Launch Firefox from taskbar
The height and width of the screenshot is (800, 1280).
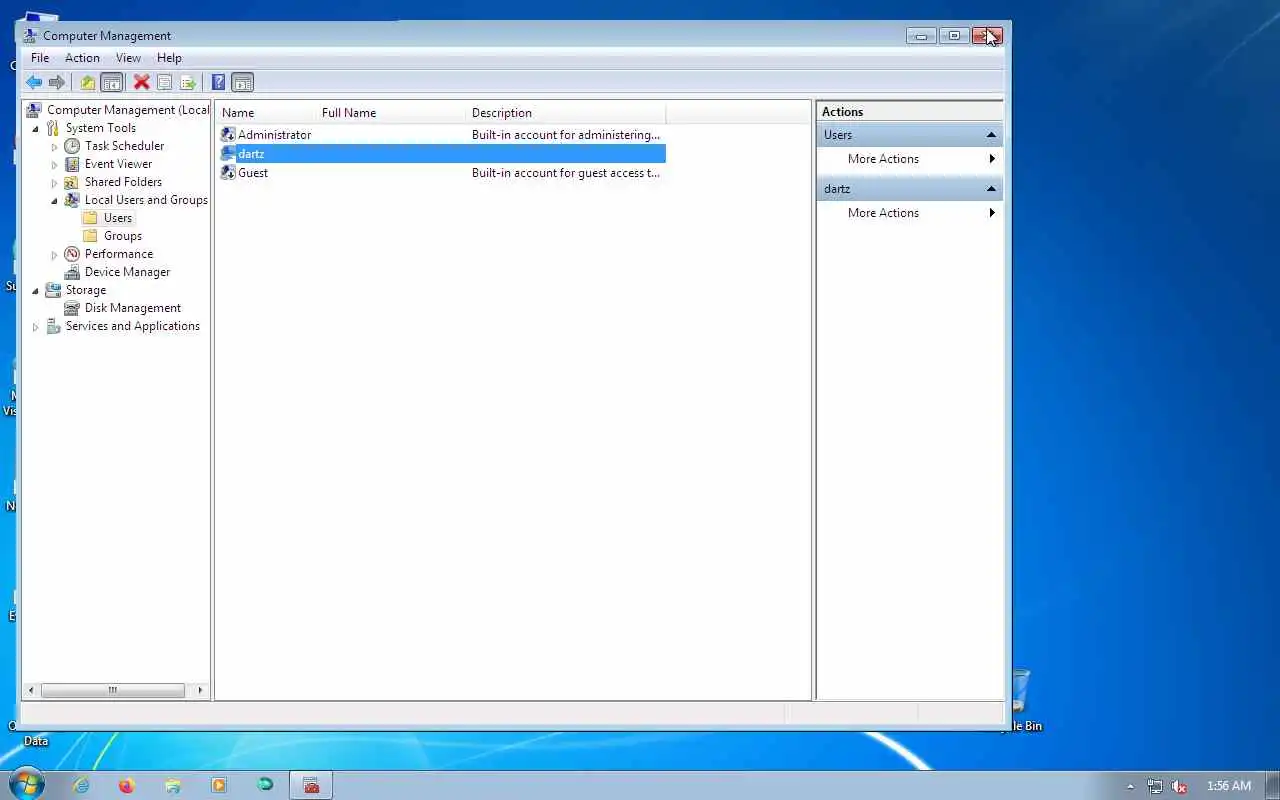tap(126, 785)
